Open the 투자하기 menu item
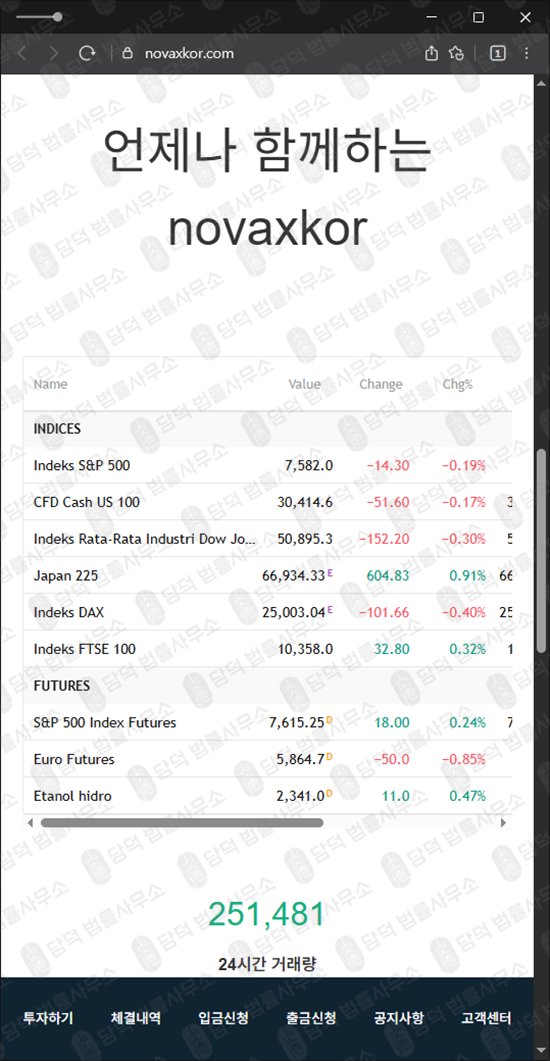The width and height of the screenshot is (550, 1061). pos(48,1017)
